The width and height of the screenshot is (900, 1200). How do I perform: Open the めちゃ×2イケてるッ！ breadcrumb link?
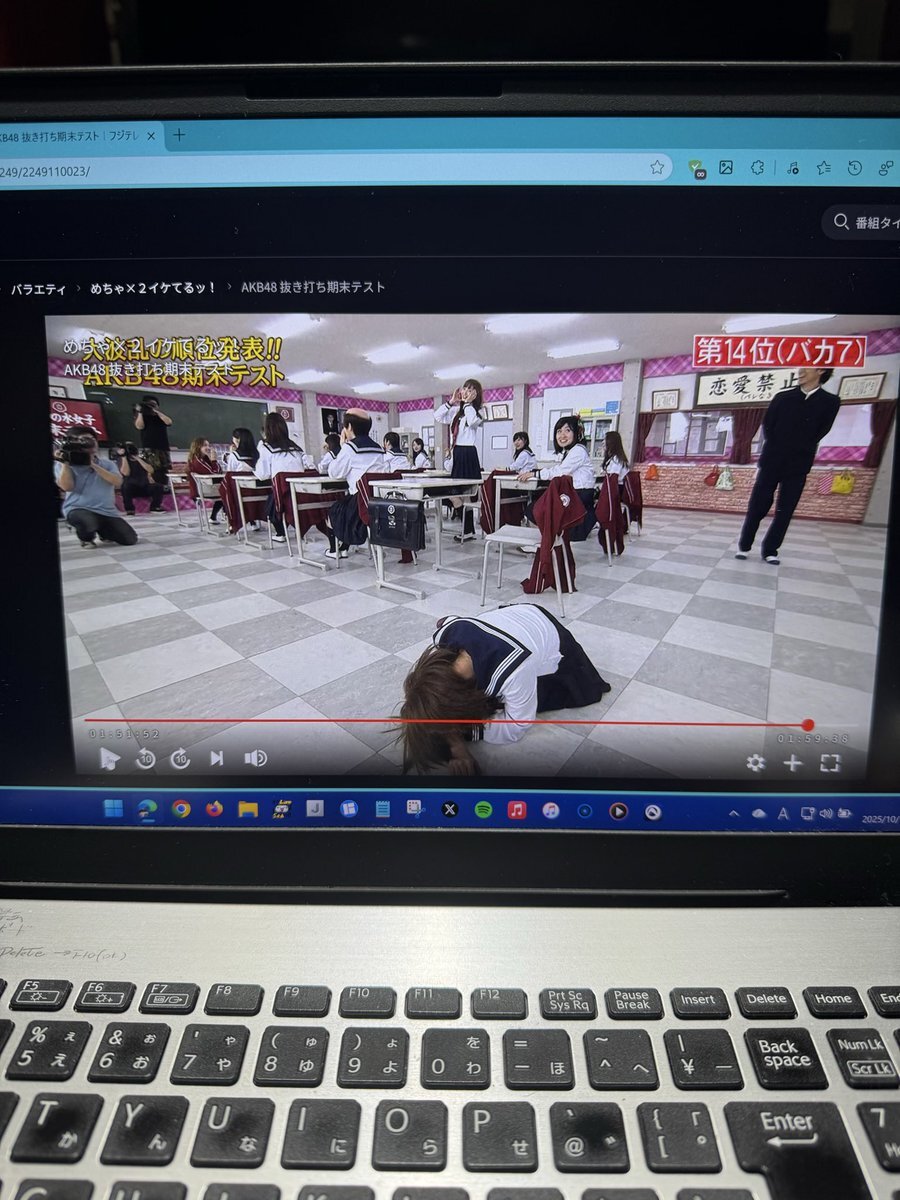click(x=153, y=288)
